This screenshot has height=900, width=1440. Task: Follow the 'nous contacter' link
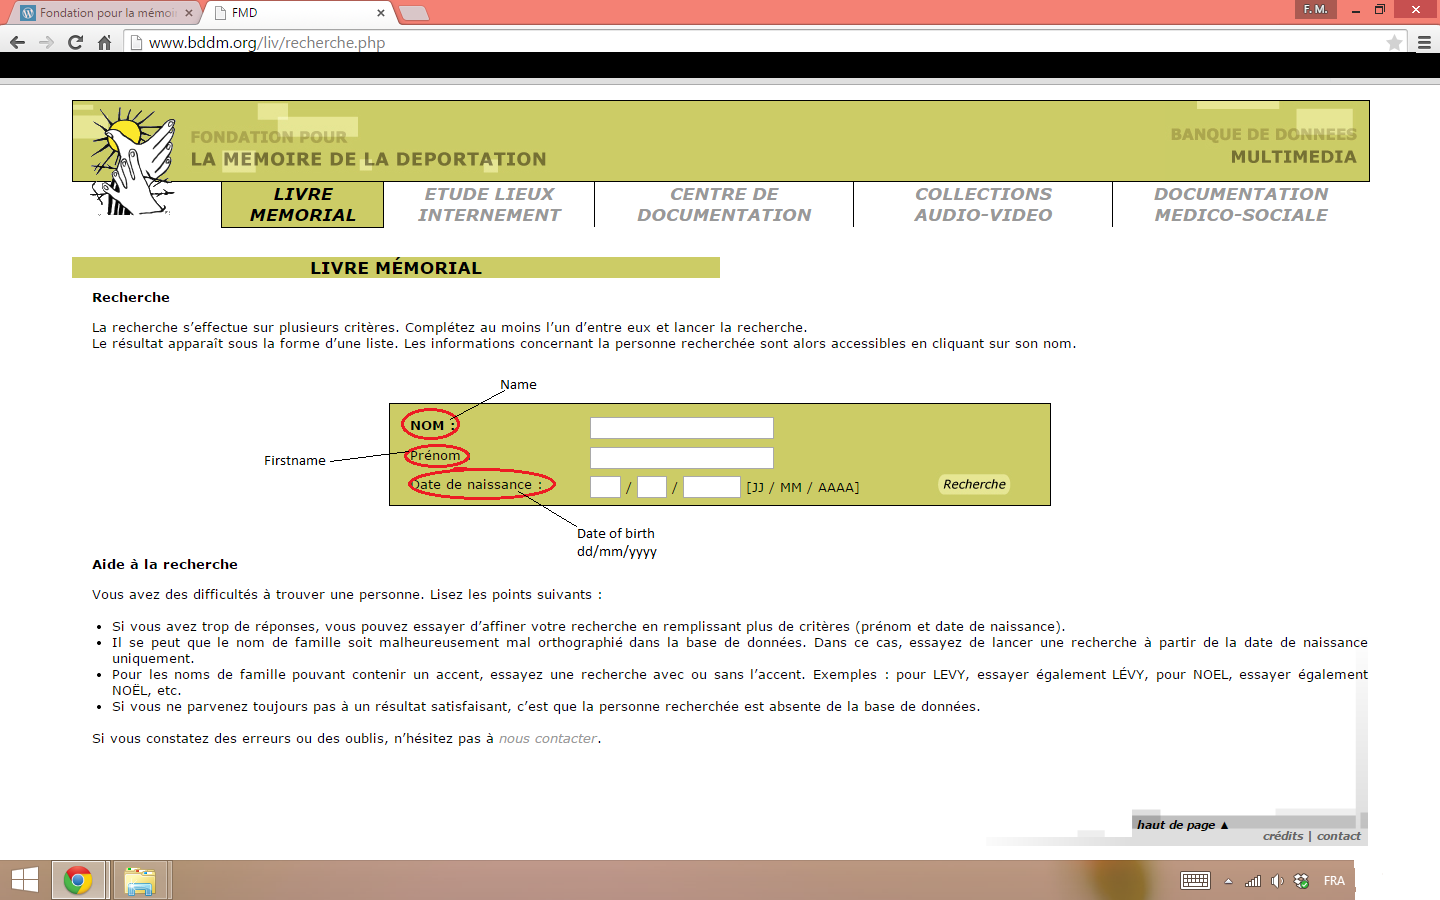coord(548,739)
